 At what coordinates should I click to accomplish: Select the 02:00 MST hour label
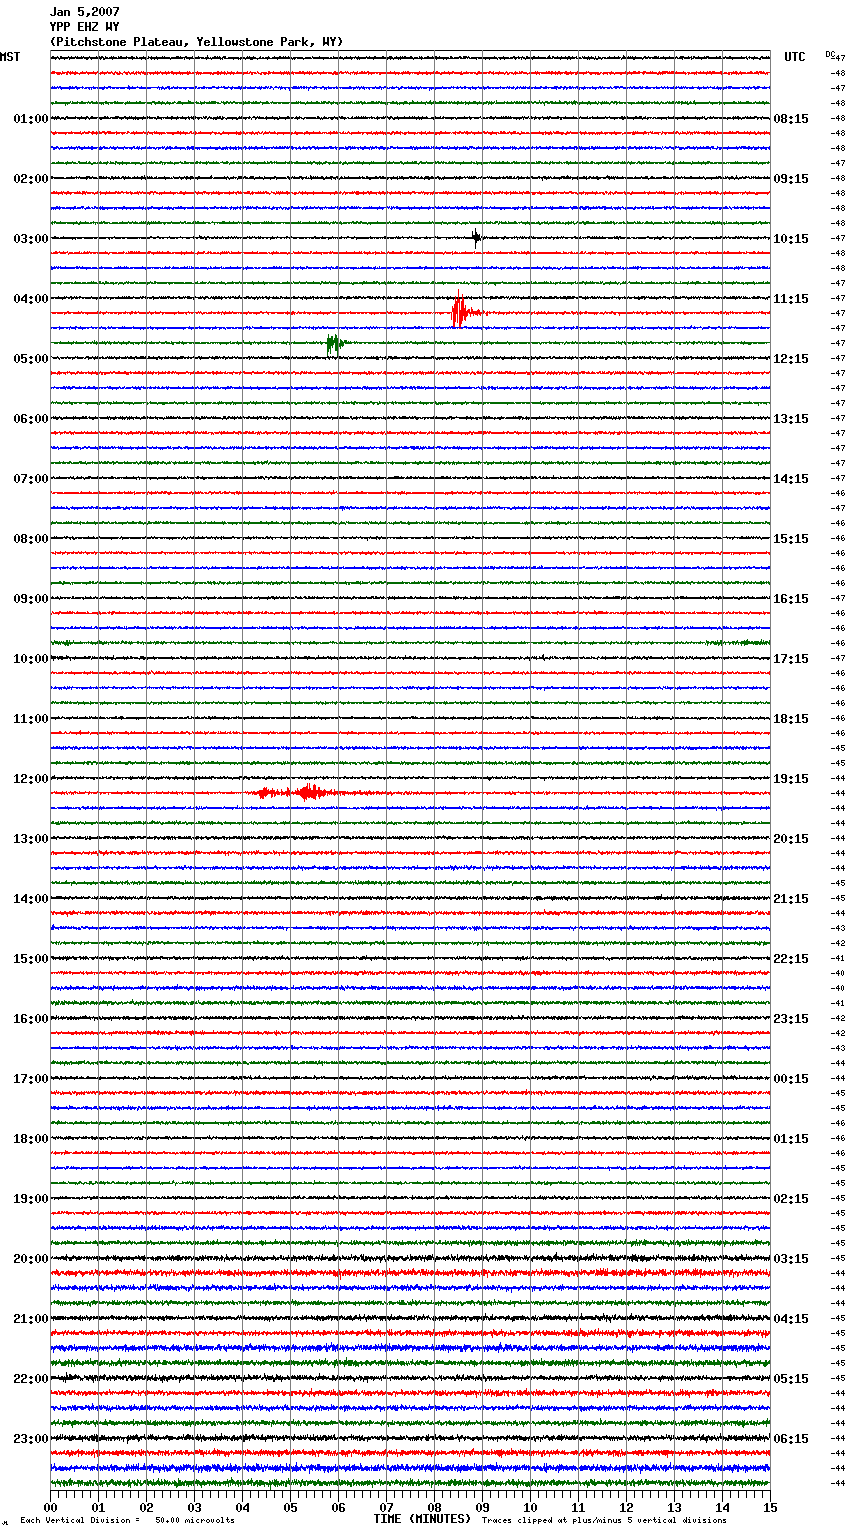[x=31, y=179]
